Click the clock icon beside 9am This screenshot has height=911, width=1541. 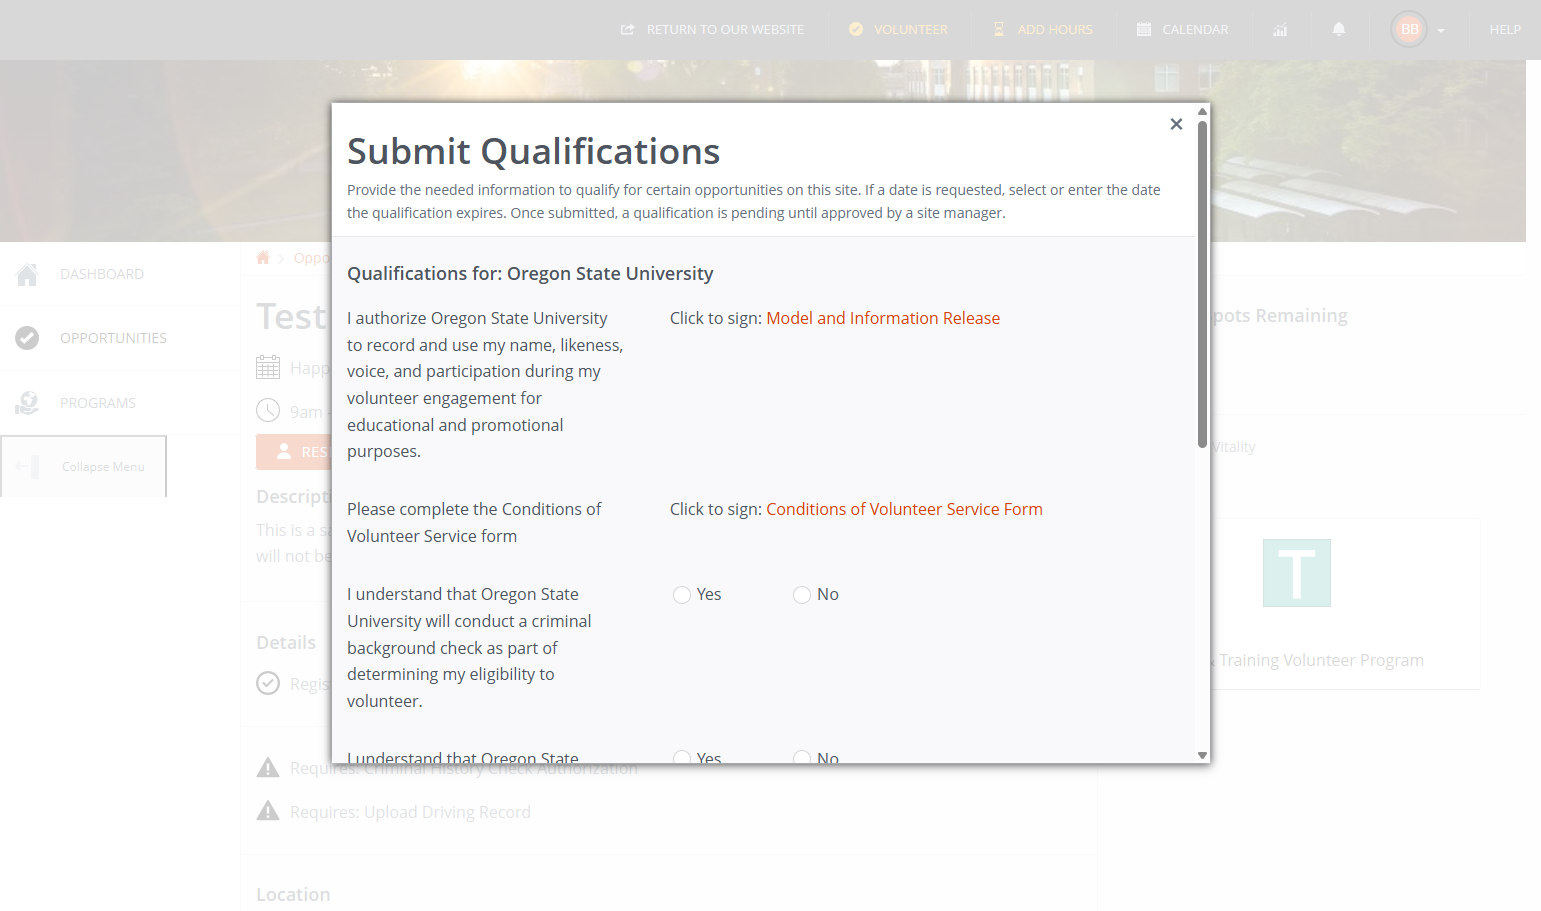(268, 410)
